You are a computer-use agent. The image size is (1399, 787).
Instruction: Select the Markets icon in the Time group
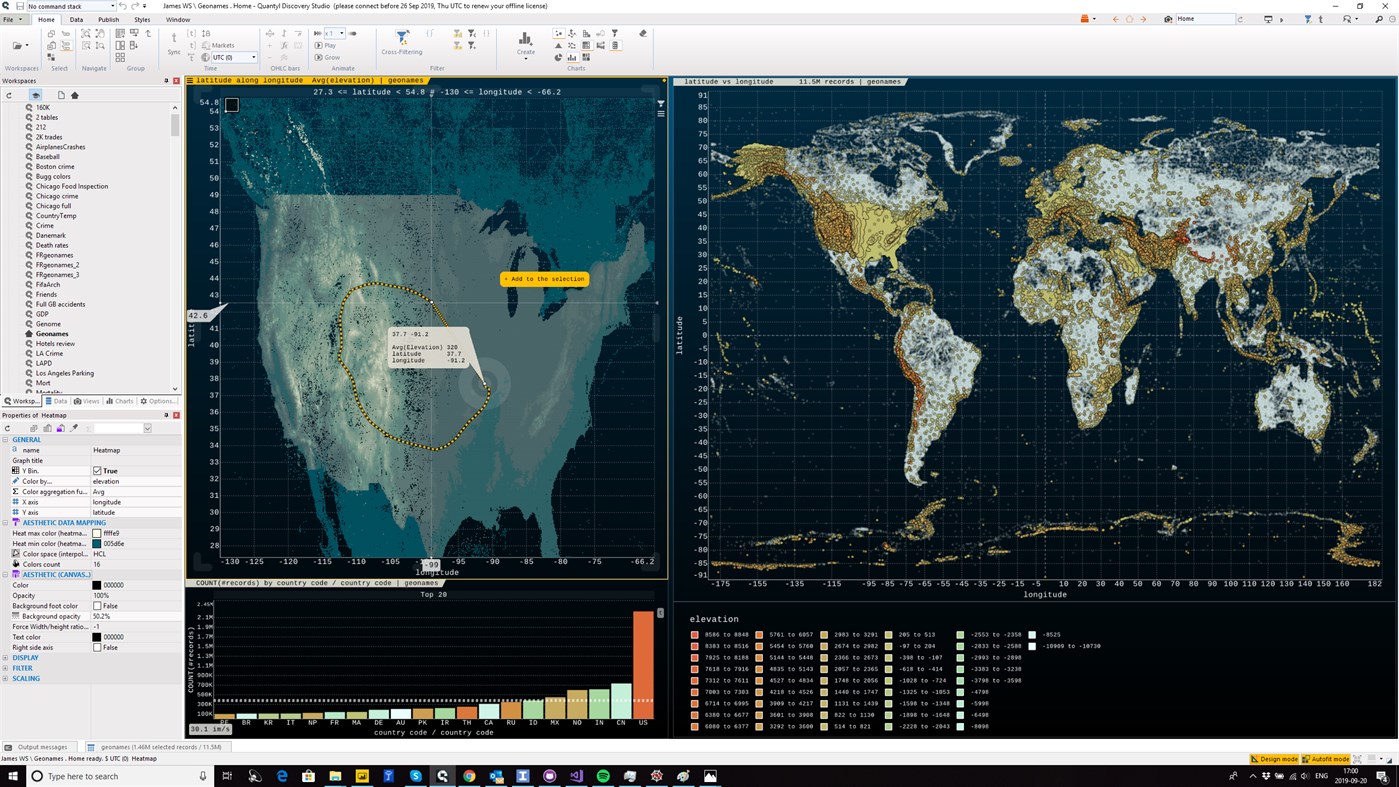tap(205, 44)
